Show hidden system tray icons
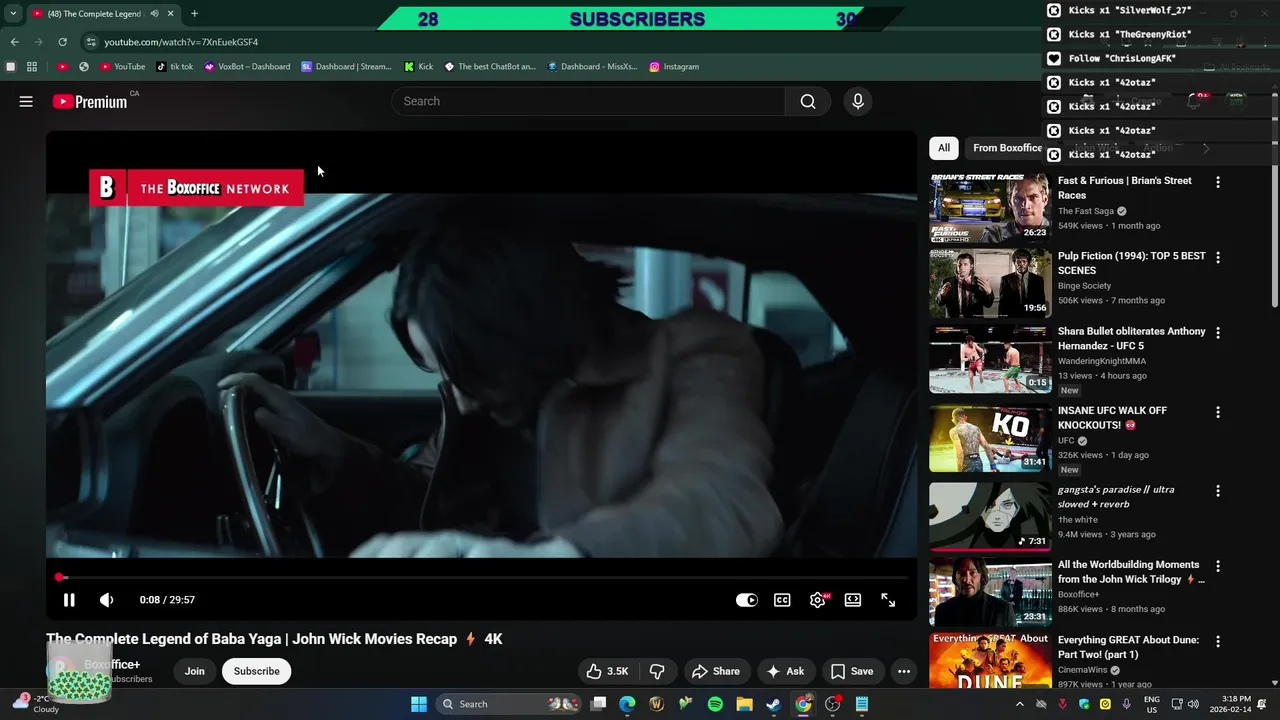Image resolution: width=1280 pixels, height=720 pixels. (1019, 704)
